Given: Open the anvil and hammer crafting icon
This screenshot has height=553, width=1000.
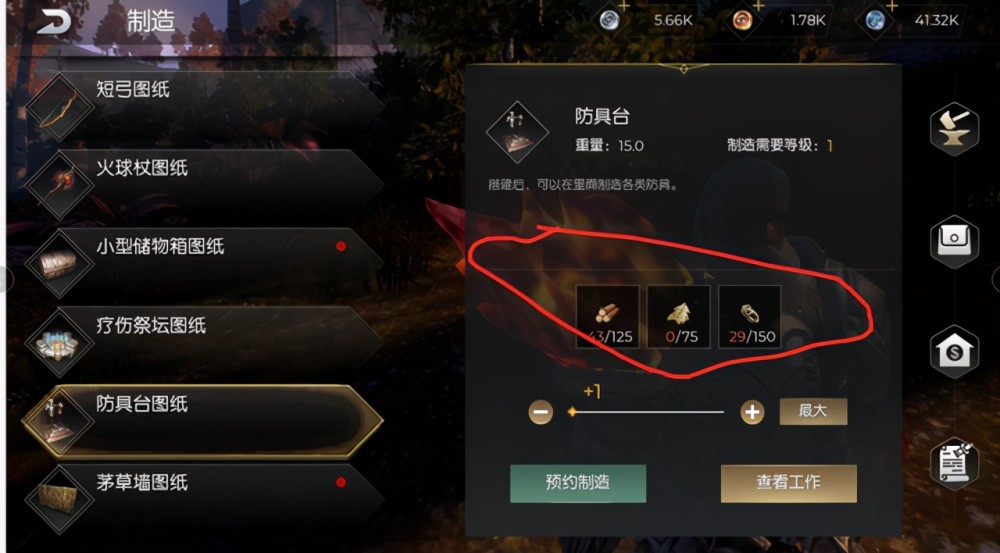Looking at the screenshot, I should (954, 129).
